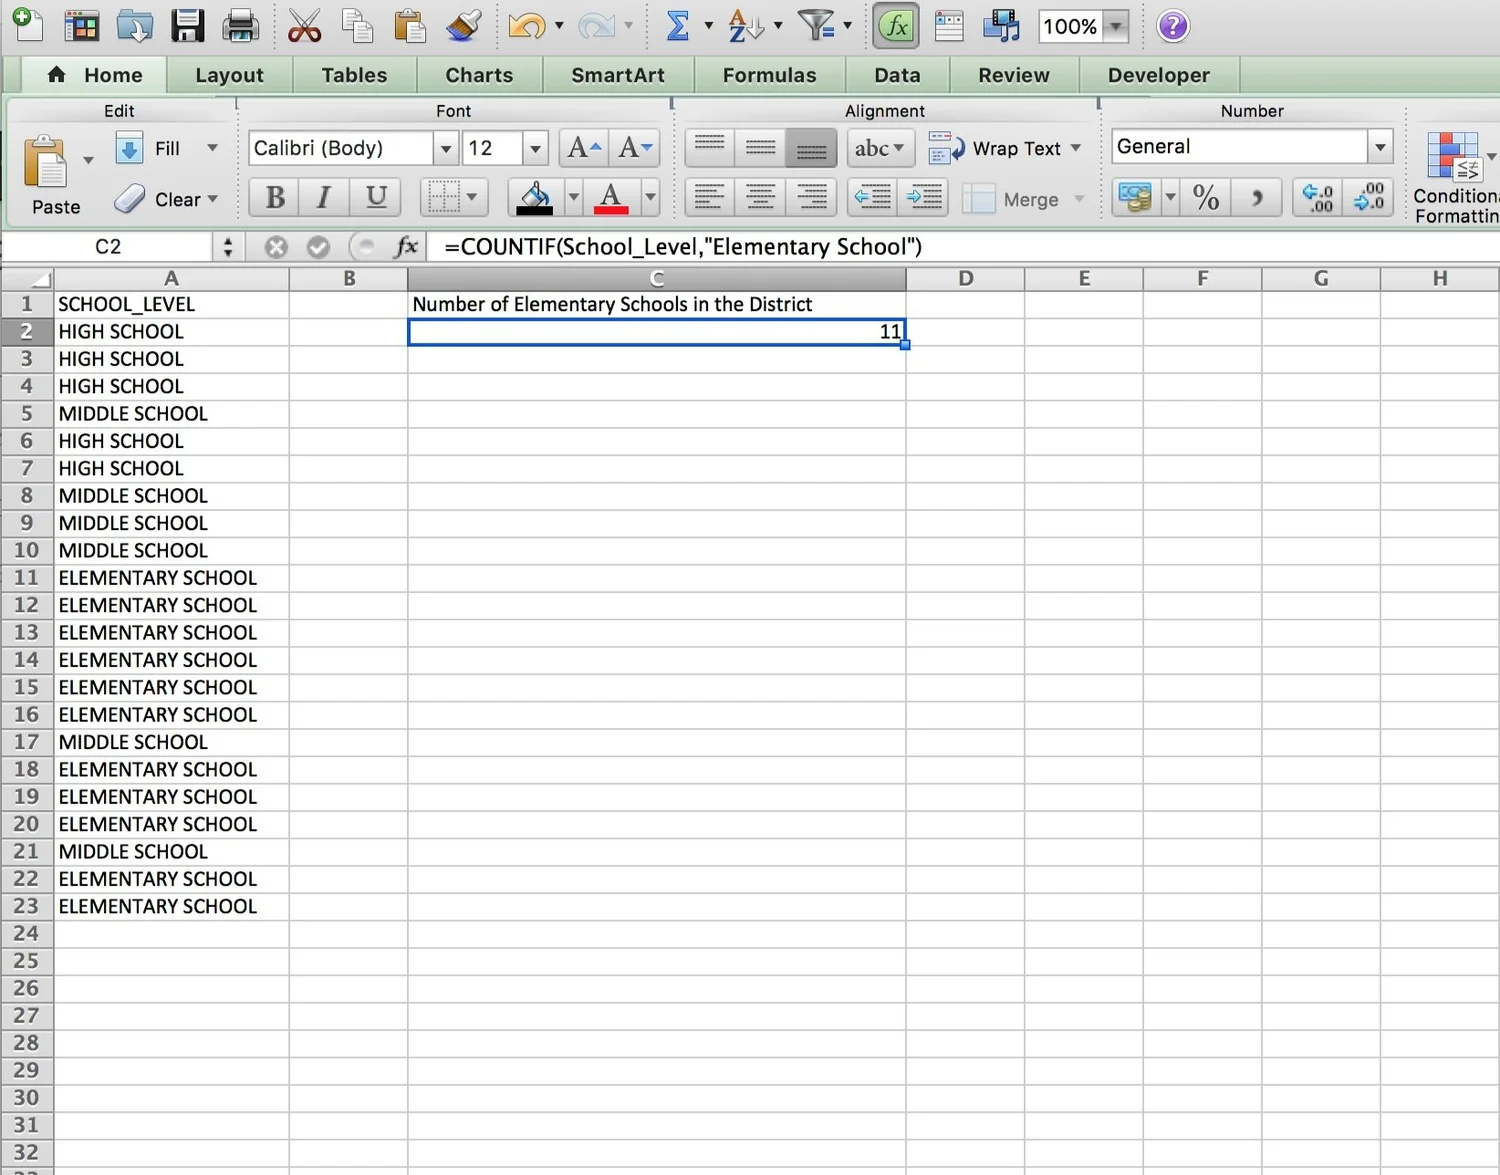
Task: Open the font color picker
Action: [x=651, y=197]
